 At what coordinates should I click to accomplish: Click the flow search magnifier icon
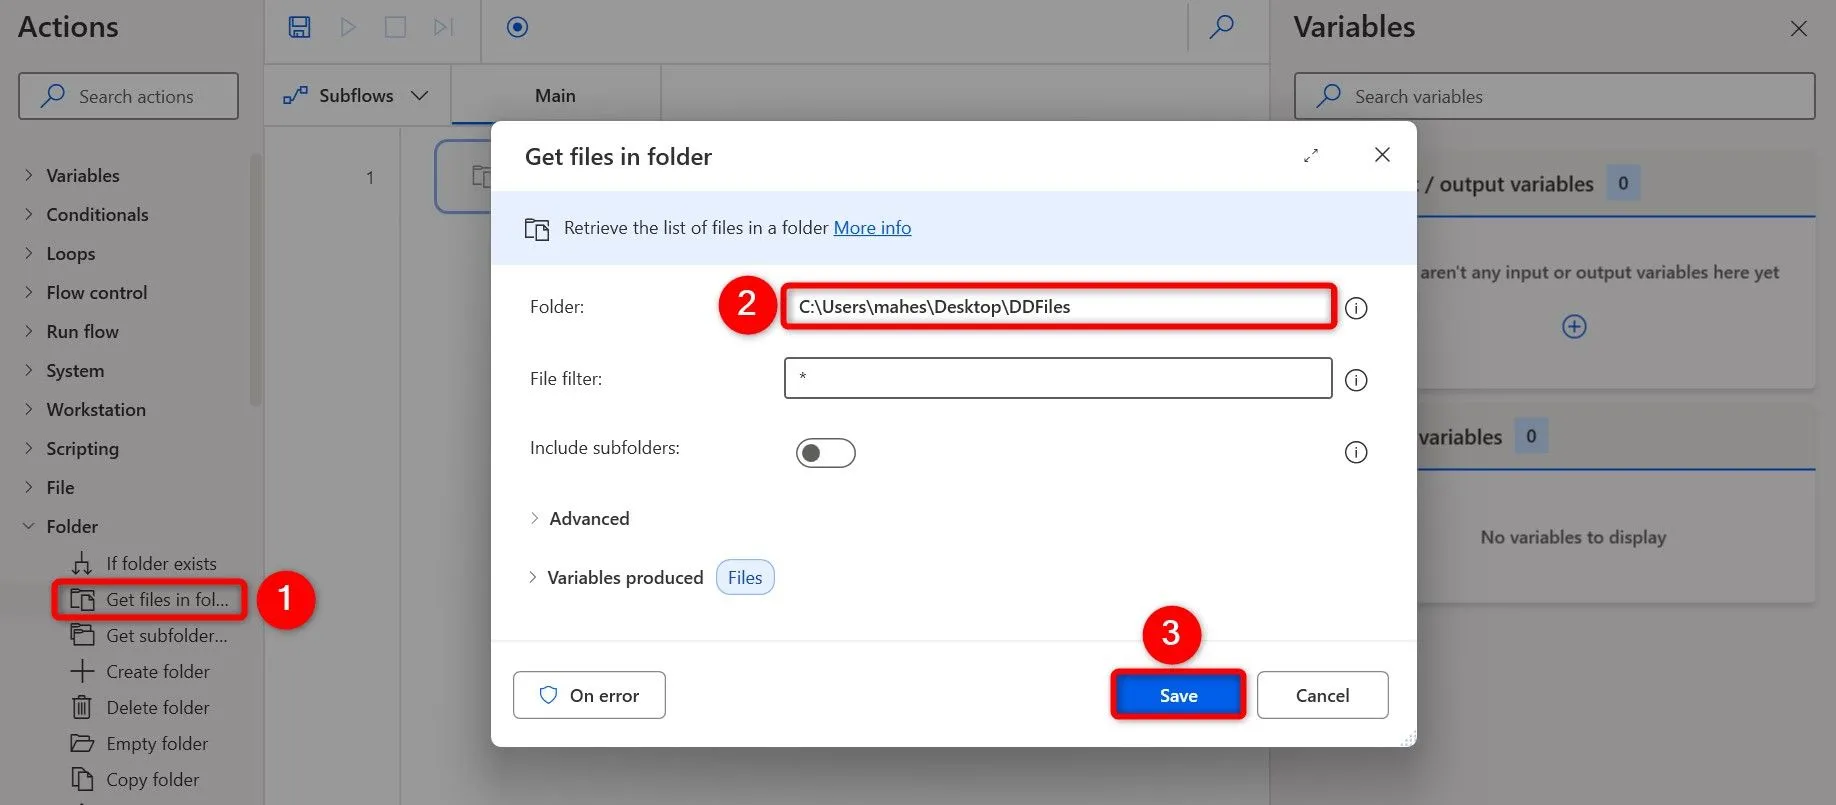pyautogui.click(x=1221, y=27)
